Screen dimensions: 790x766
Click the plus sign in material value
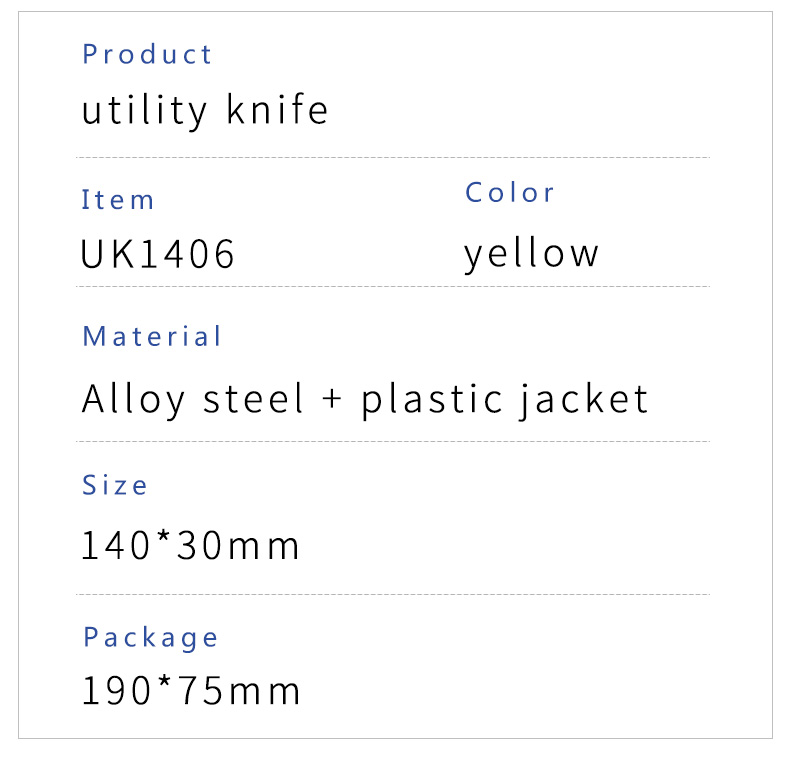[332, 400]
